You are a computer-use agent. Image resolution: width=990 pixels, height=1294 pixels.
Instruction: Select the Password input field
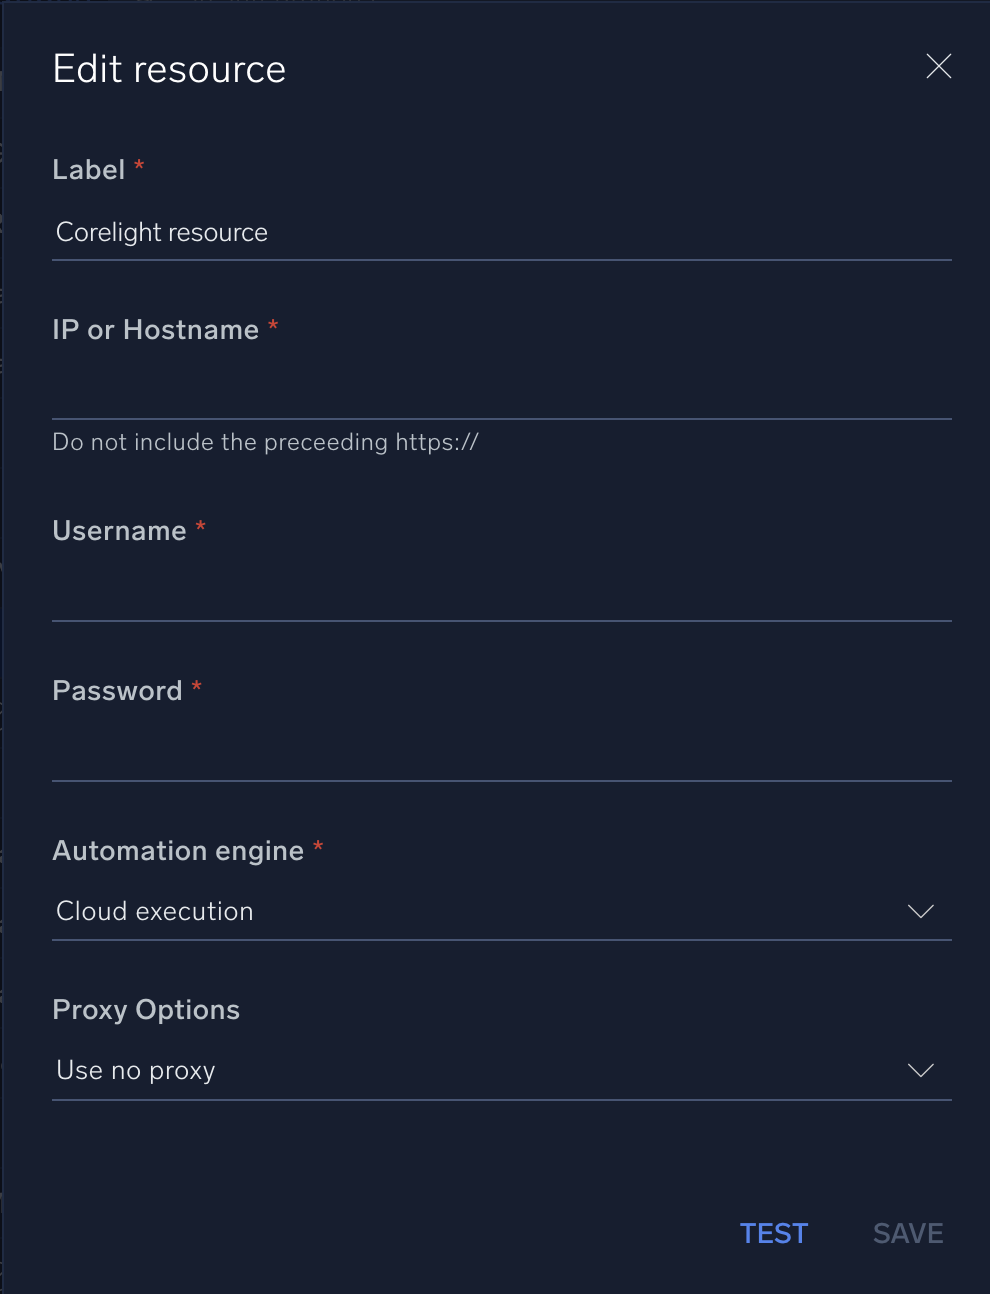coord(500,754)
